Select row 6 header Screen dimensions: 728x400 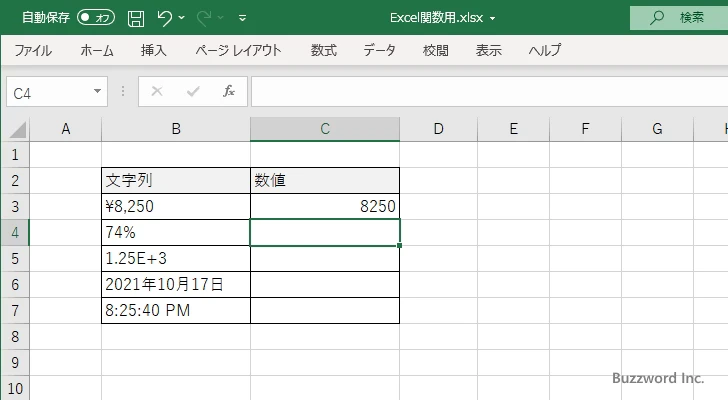click(x=15, y=284)
